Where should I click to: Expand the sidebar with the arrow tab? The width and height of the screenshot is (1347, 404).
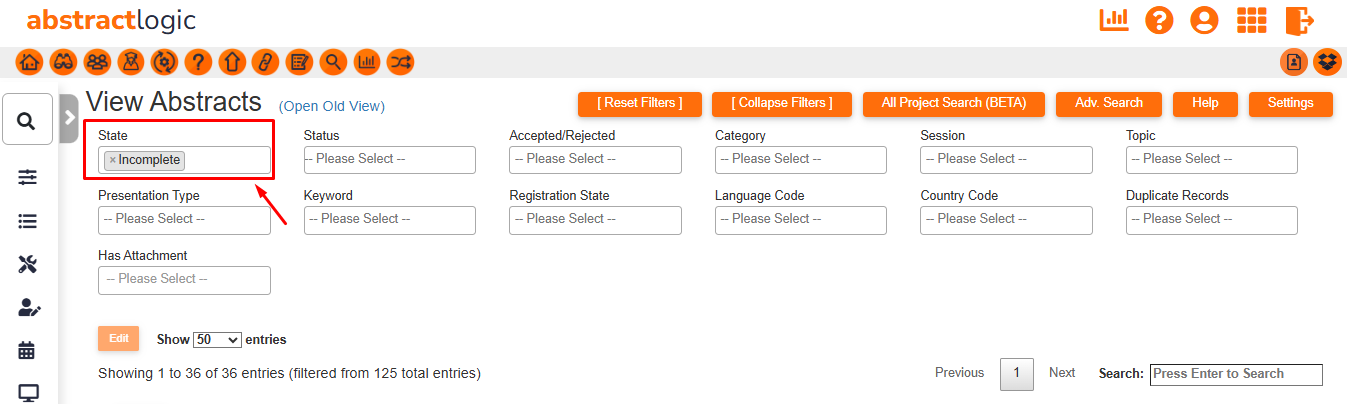69,117
